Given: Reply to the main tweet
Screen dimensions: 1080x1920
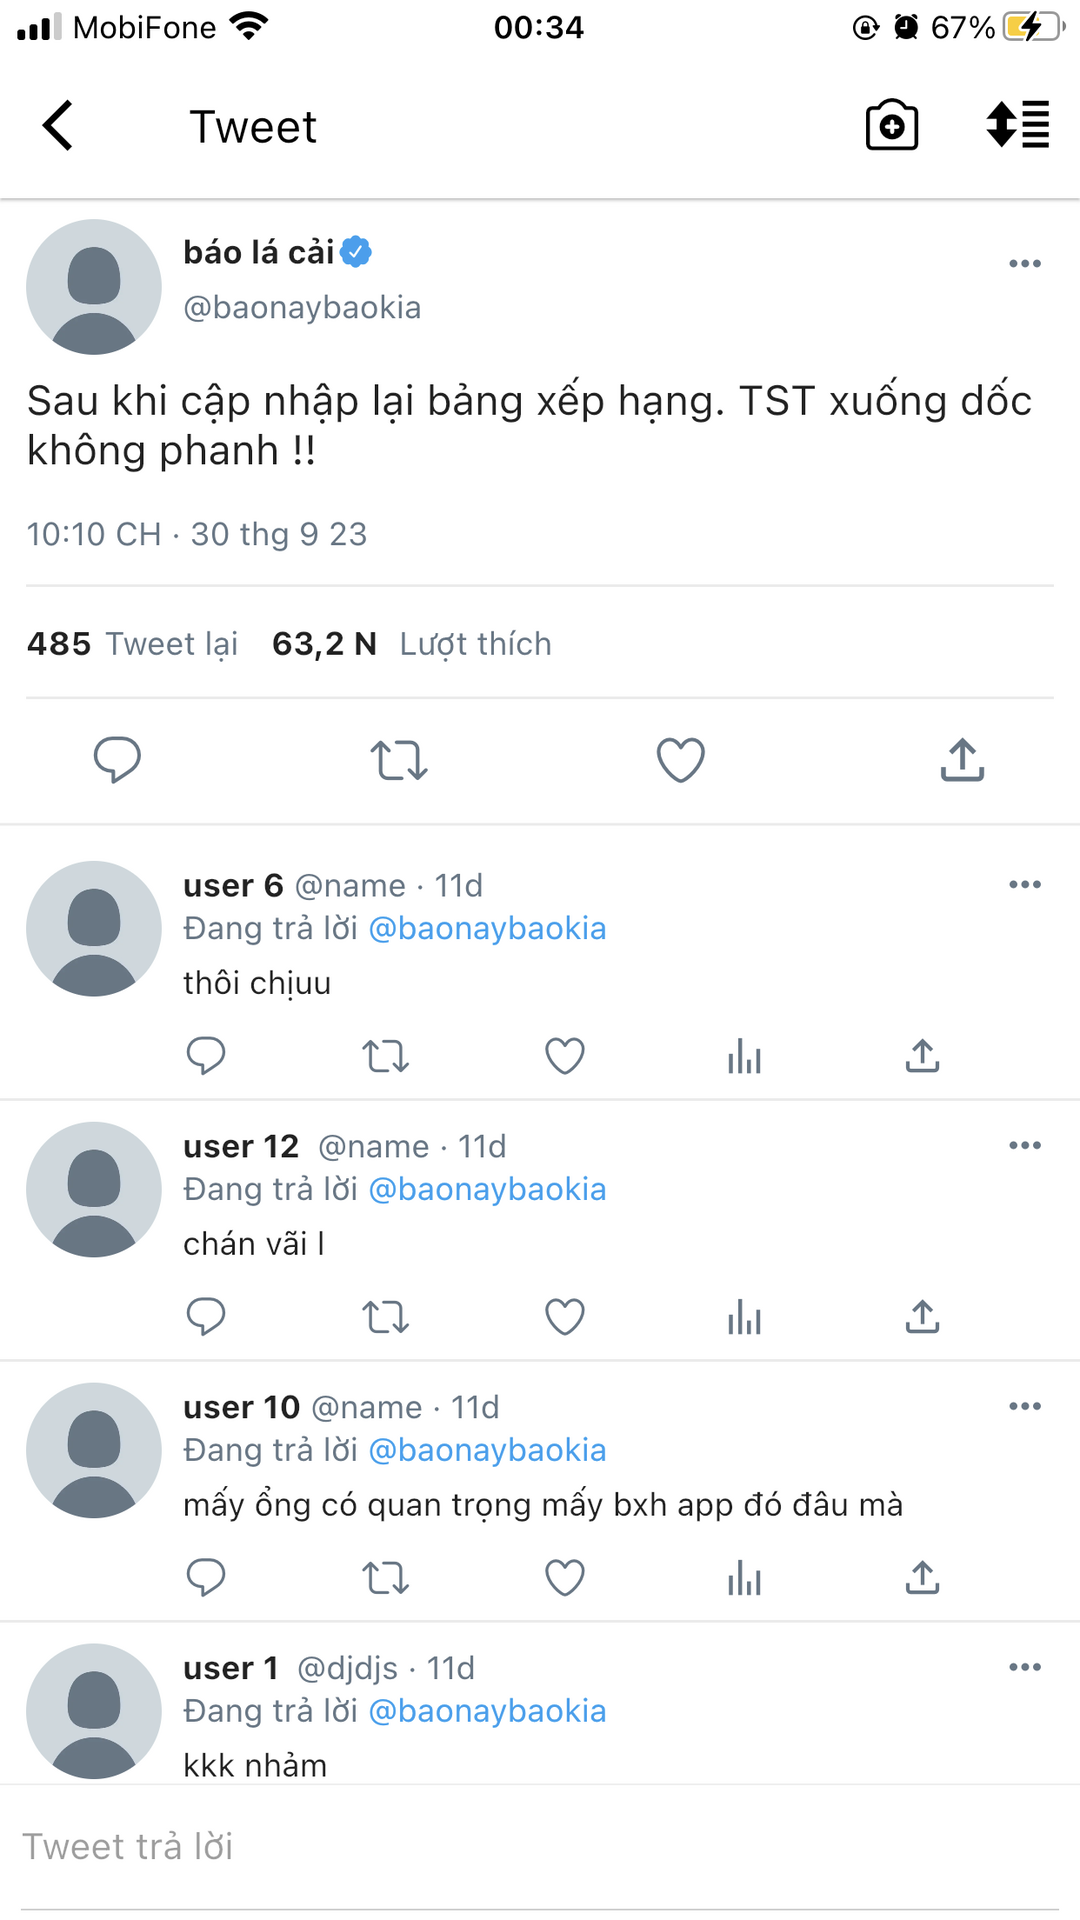Looking at the screenshot, I should 117,760.
